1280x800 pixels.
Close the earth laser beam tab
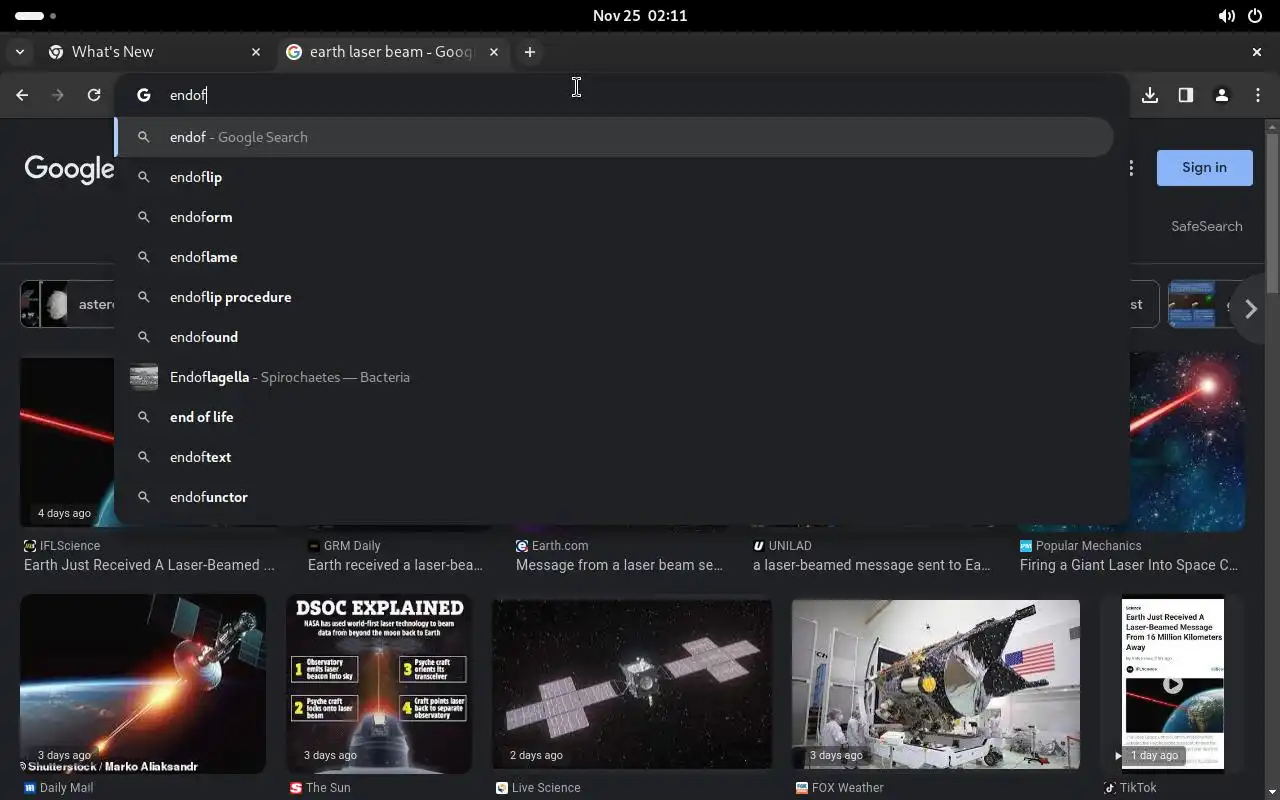494,52
